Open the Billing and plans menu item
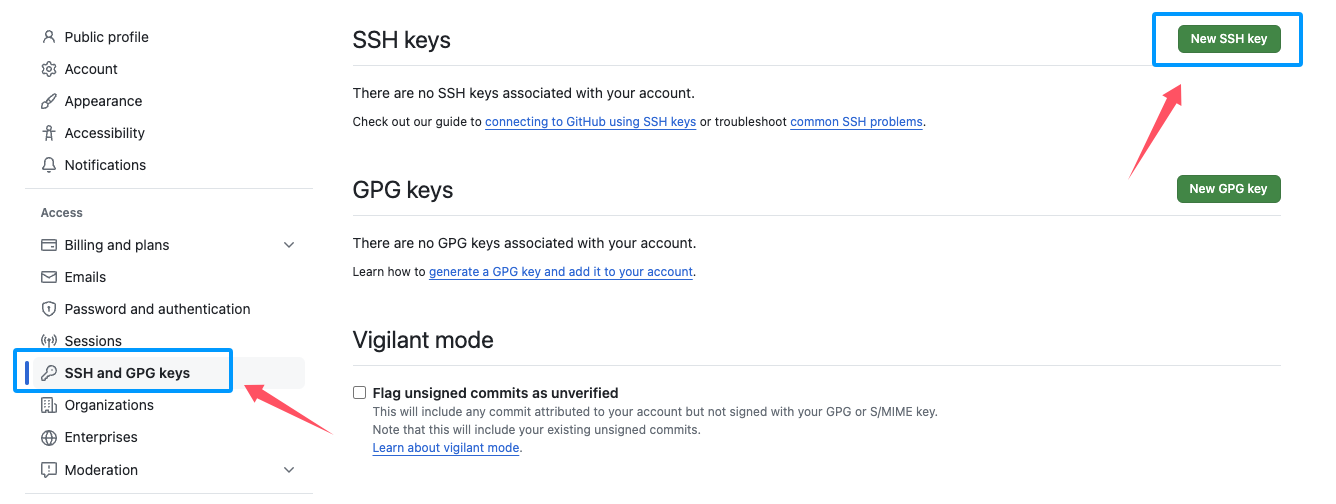Viewport: 1336px width, 504px height. 117,245
